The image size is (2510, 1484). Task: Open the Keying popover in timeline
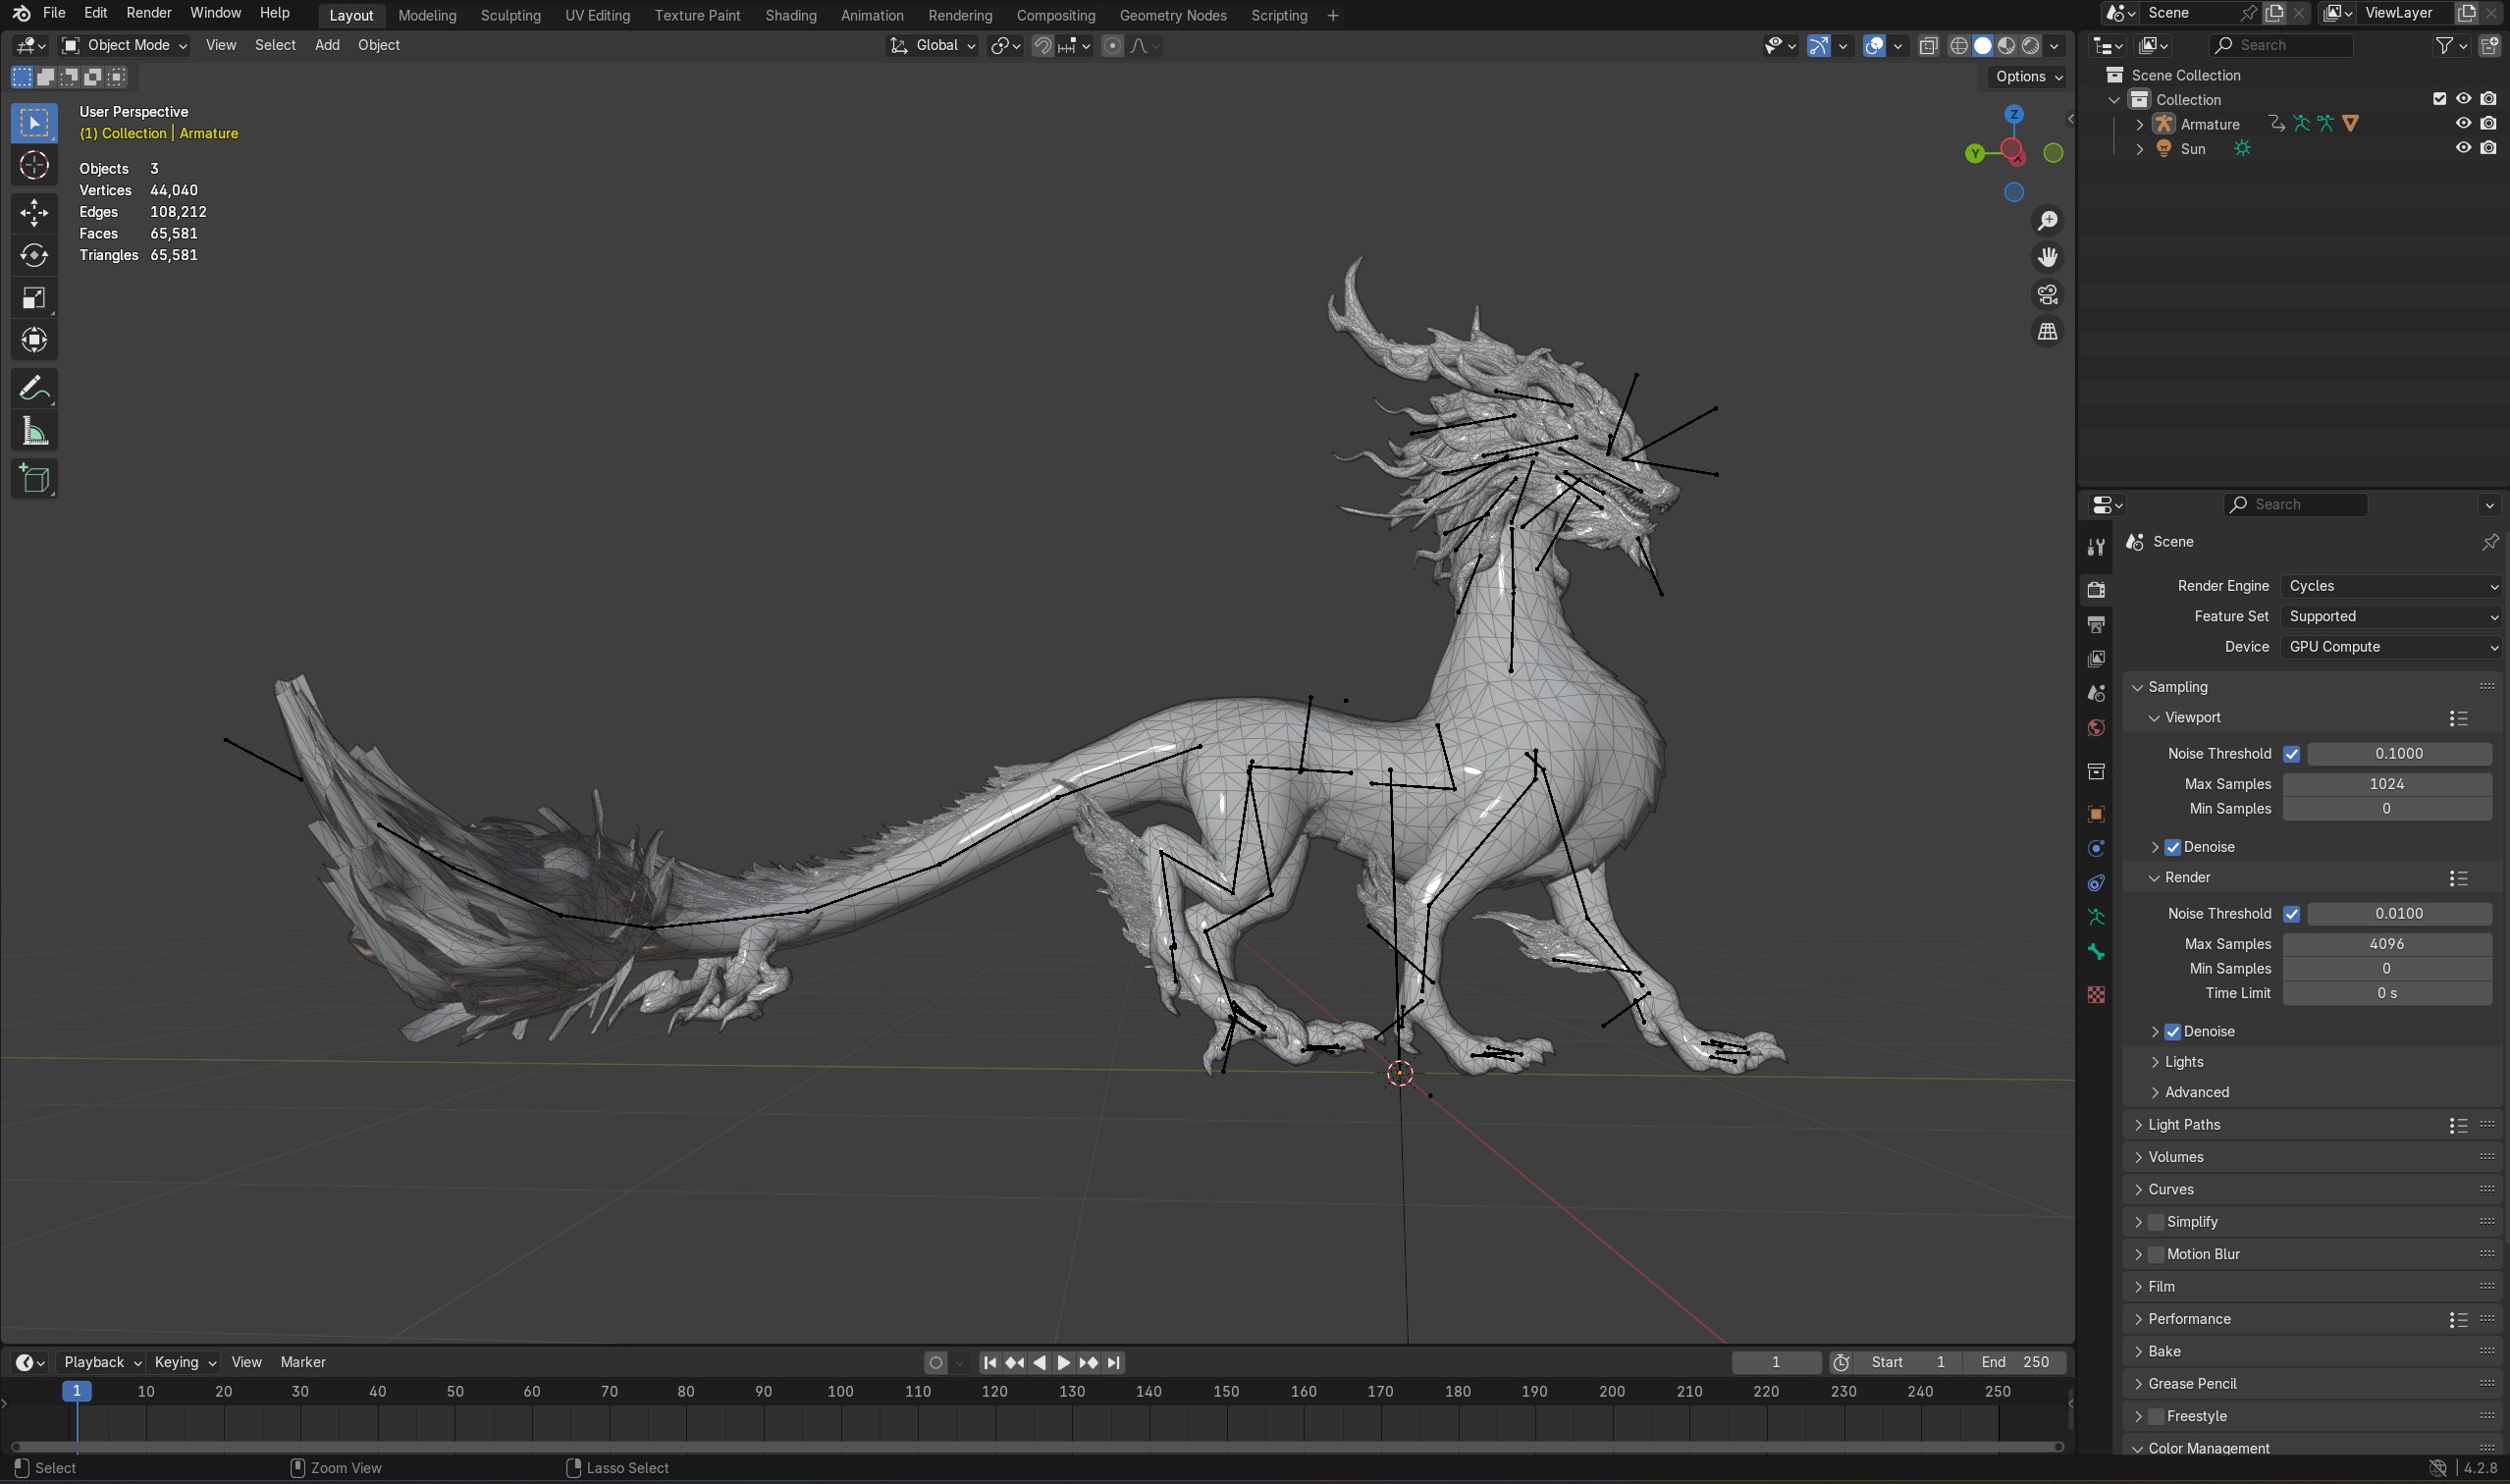tap(185, 1362)
